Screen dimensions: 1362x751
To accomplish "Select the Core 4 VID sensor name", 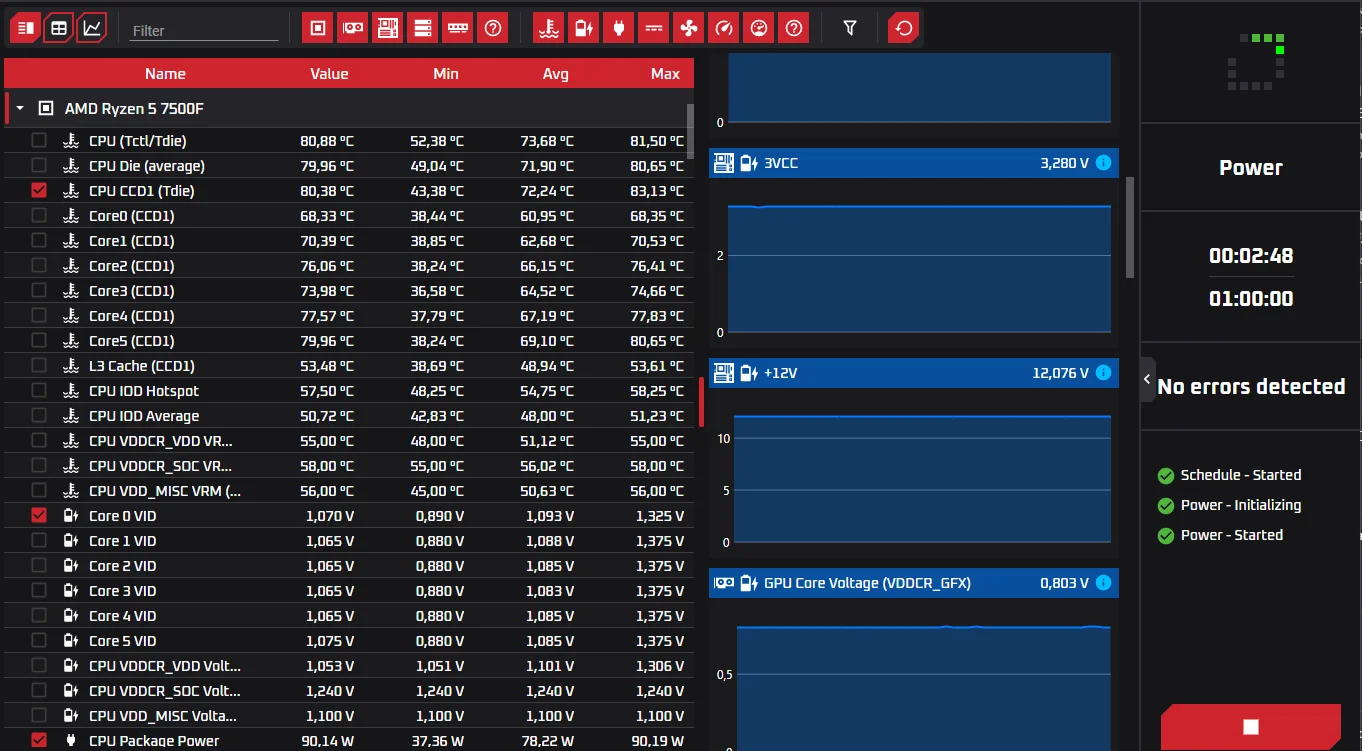I will point(123,616).
